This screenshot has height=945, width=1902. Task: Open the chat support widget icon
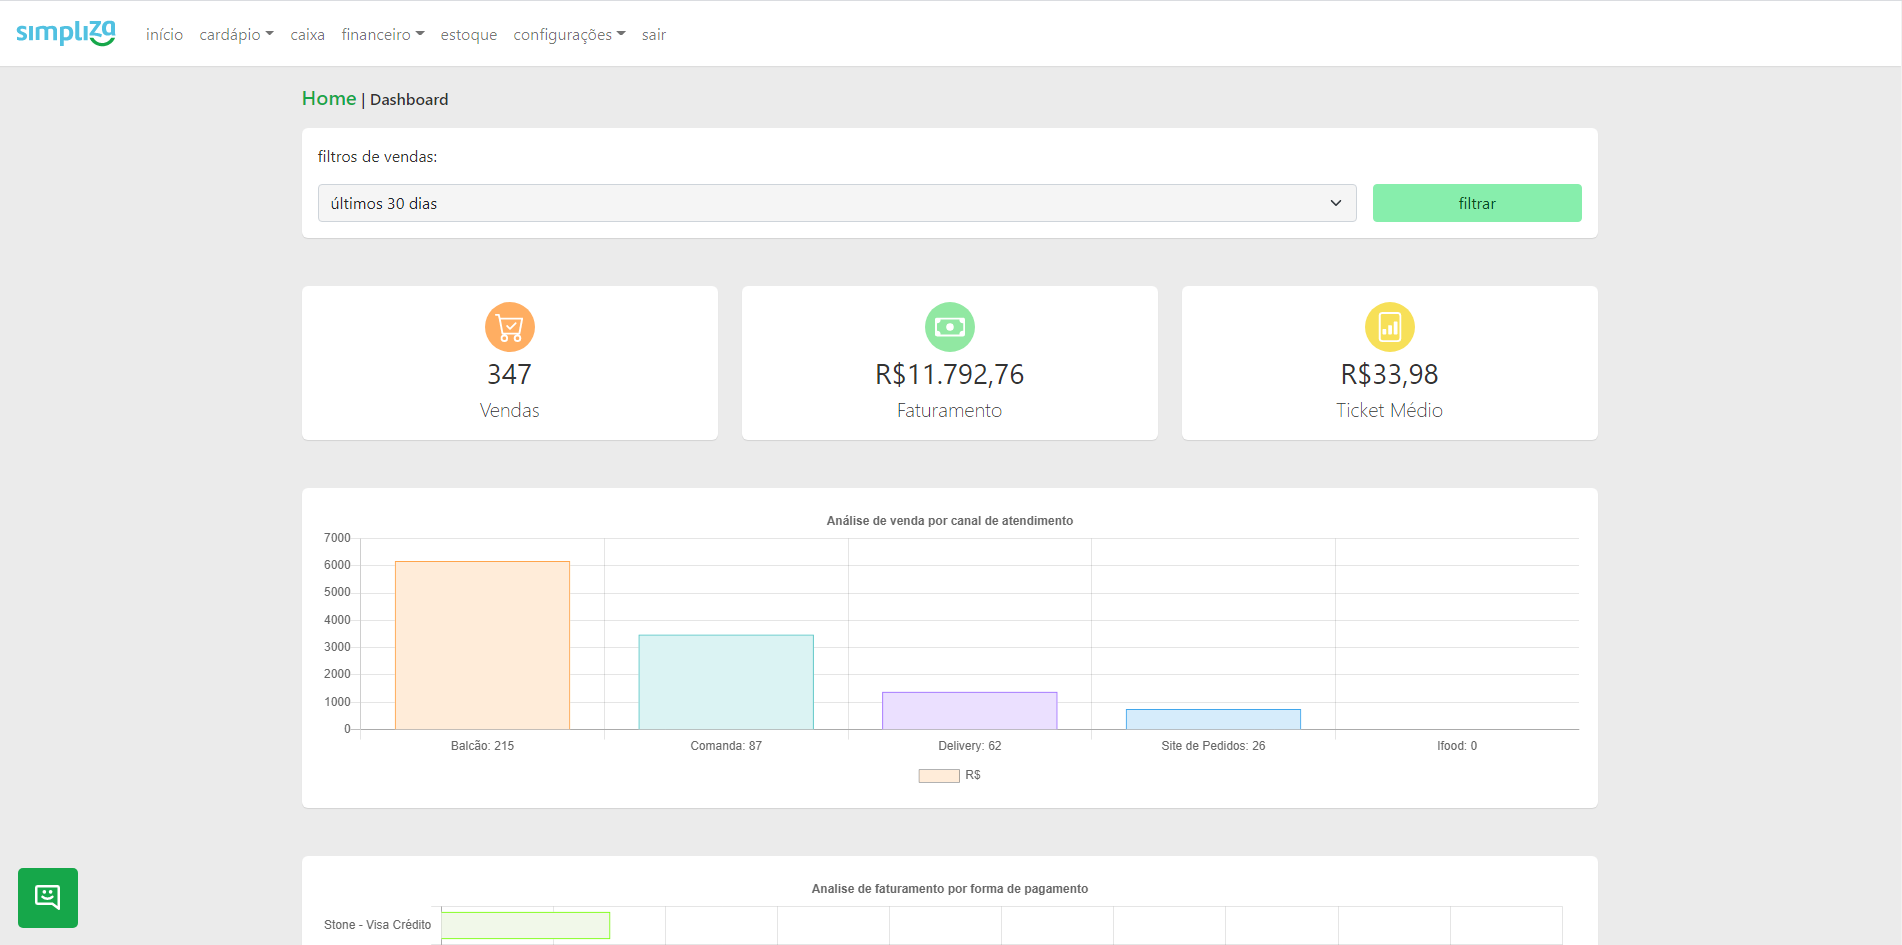[x=48, y=897]
